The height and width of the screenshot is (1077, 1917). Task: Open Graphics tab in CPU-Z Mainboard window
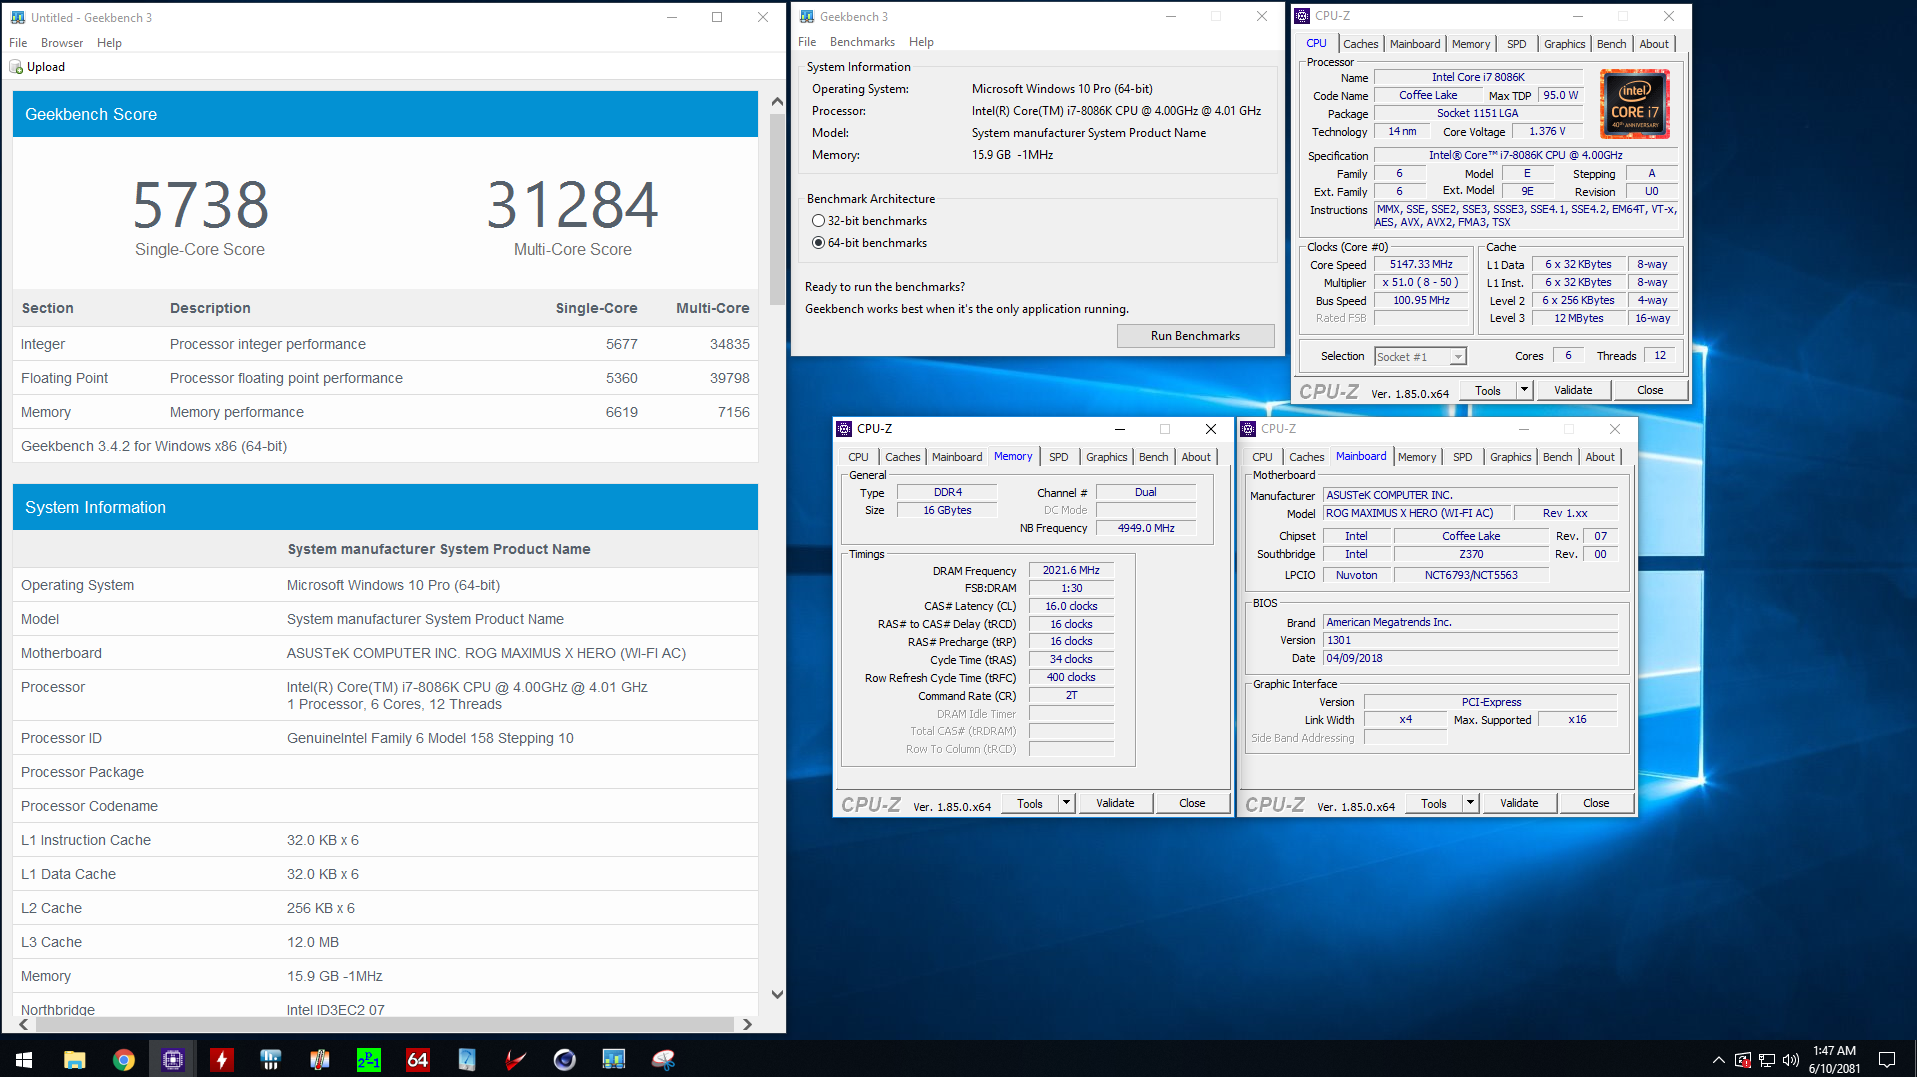click(1510, 457)
